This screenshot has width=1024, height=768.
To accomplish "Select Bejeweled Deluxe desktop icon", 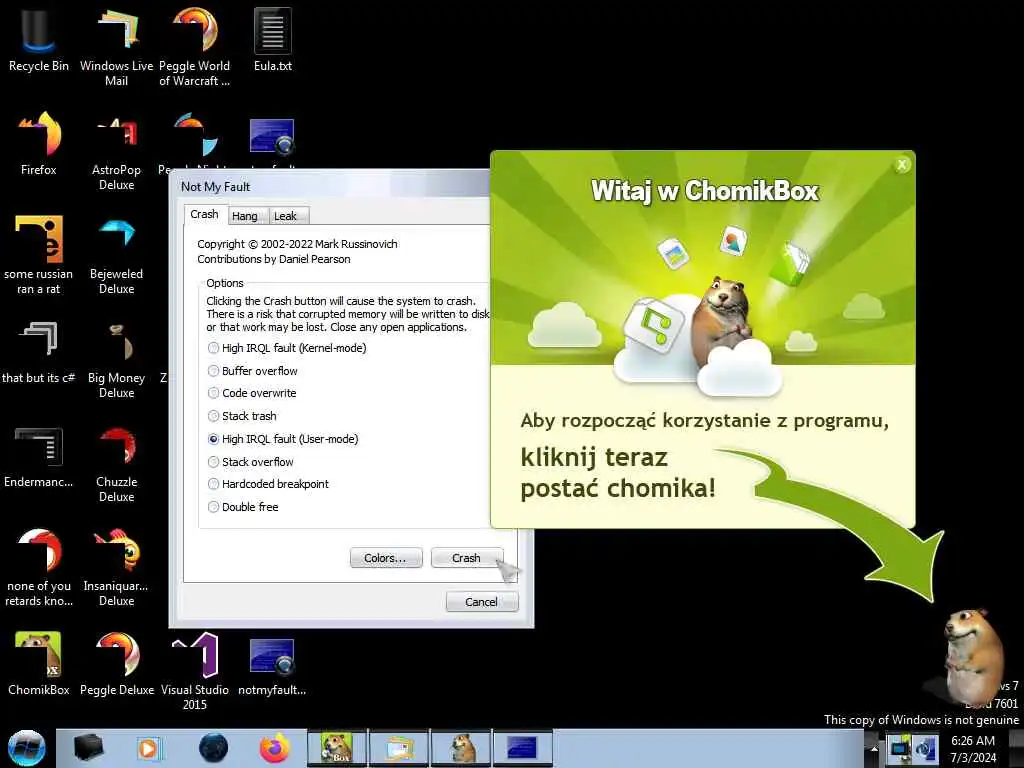I will point(116,255).
